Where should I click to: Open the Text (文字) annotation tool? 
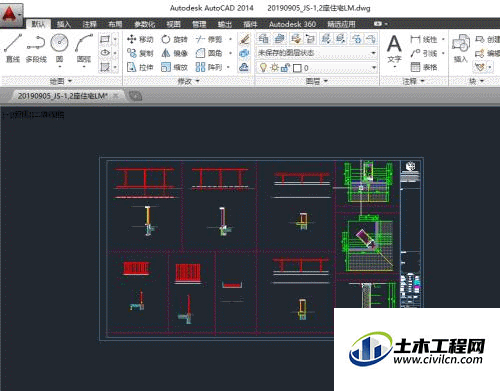pos(394,49)
